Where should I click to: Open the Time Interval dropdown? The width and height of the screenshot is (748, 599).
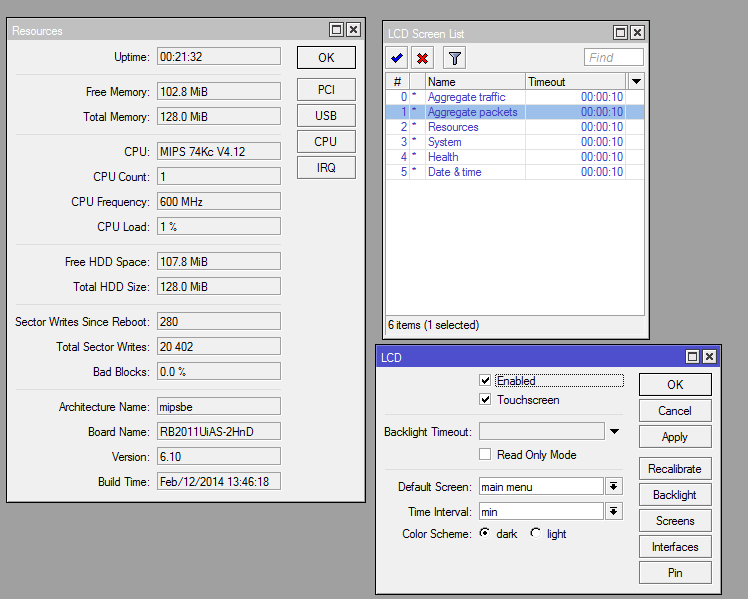point(614,512)
